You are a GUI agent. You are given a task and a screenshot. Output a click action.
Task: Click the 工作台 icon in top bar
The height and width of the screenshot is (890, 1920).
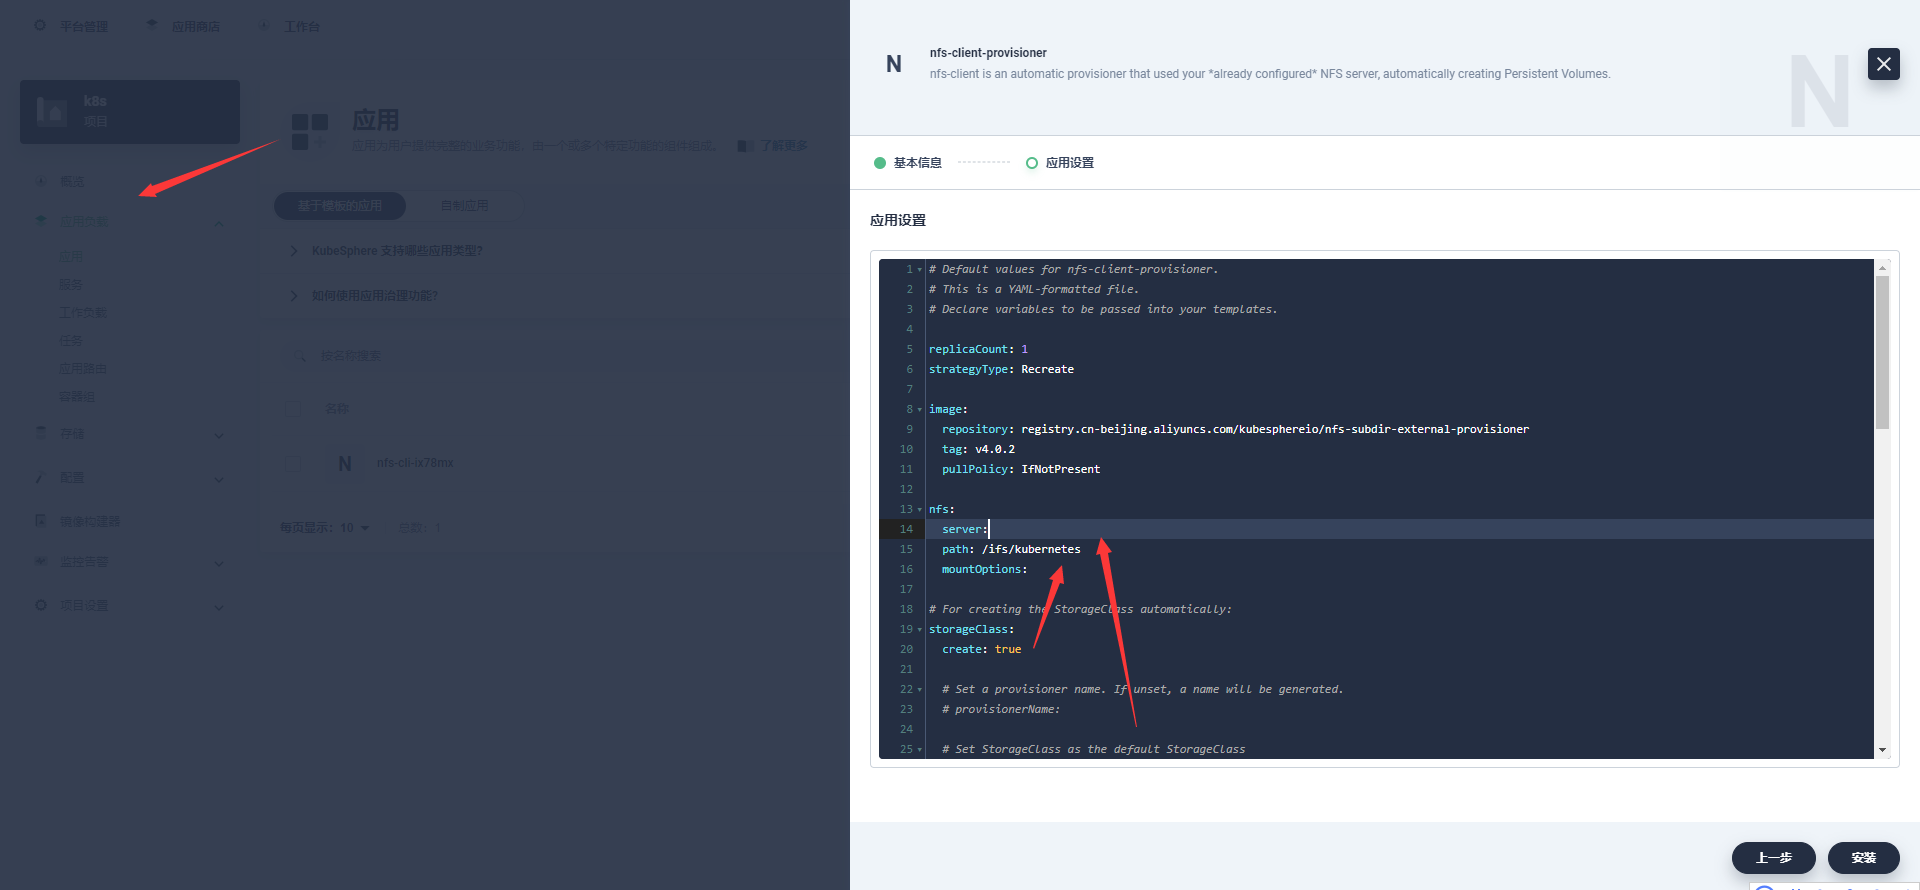click(x=264, y=26)
